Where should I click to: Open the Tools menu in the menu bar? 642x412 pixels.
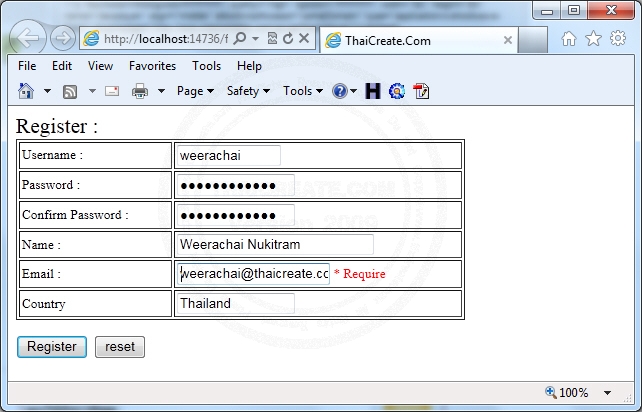tap(206, 66)
